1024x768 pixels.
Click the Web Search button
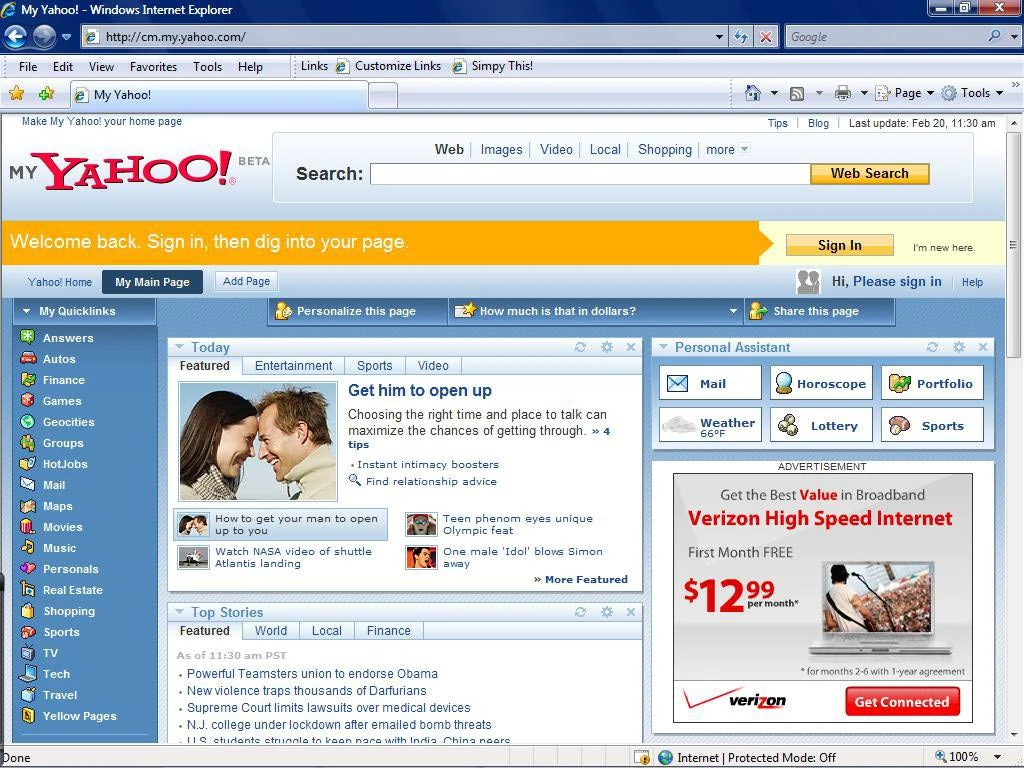(x=869, y=173)
